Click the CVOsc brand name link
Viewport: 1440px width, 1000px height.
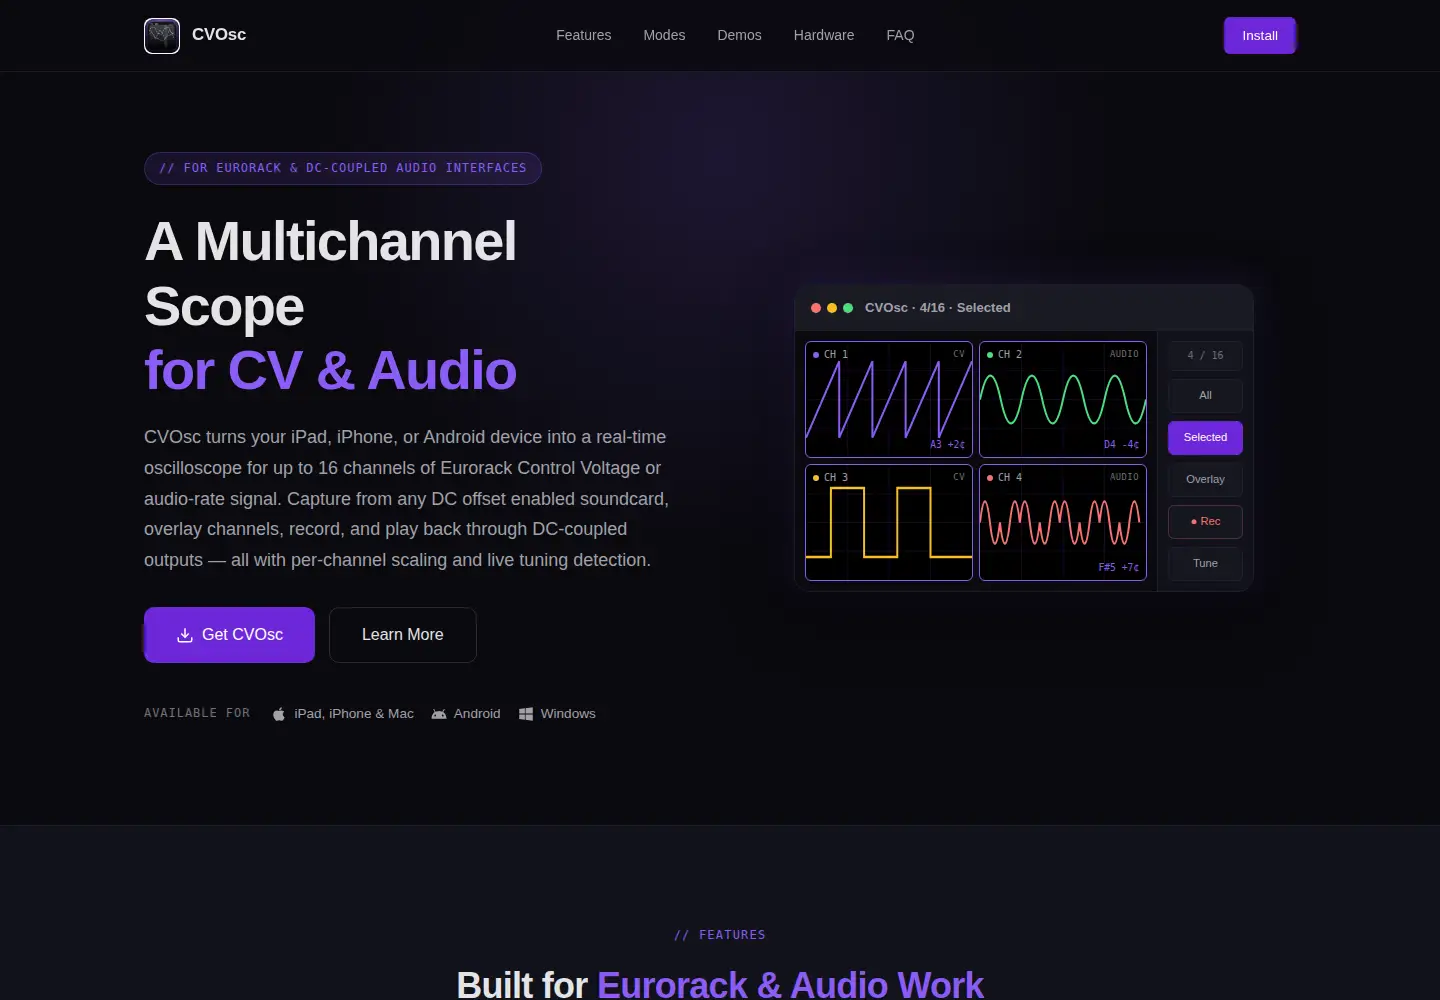(219, 34)
